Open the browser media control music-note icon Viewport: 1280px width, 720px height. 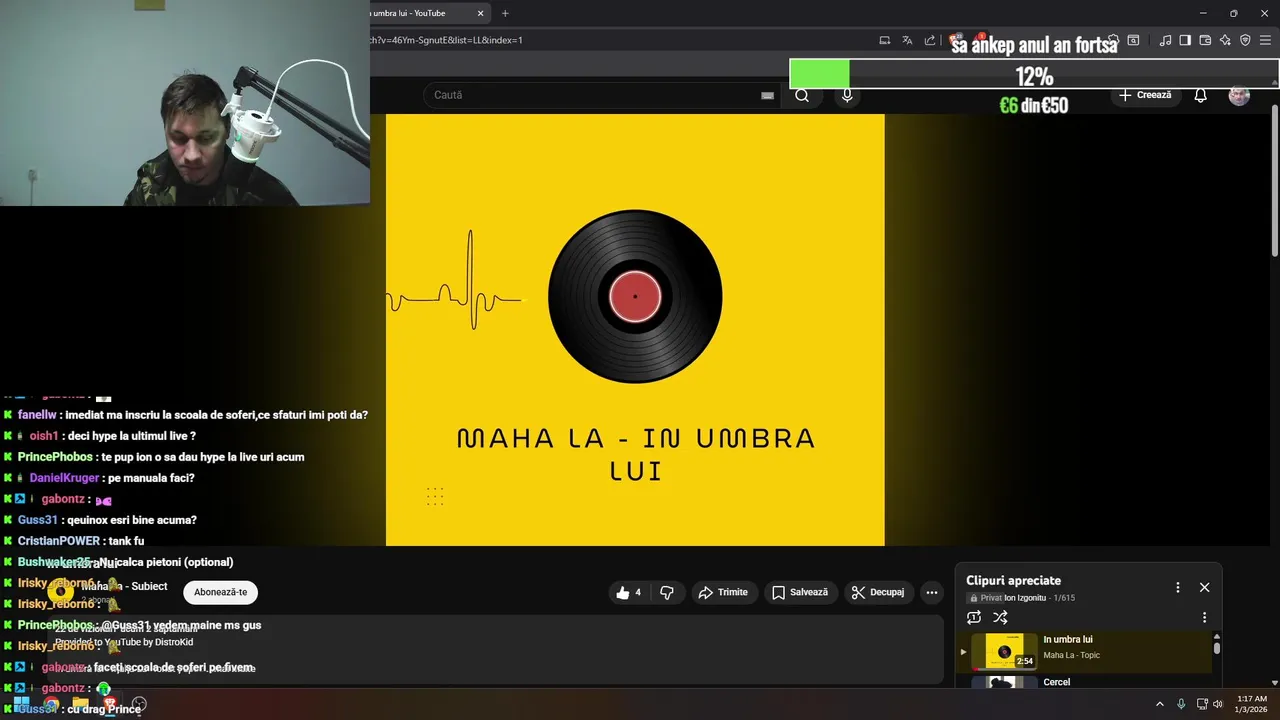point(1165,40)
